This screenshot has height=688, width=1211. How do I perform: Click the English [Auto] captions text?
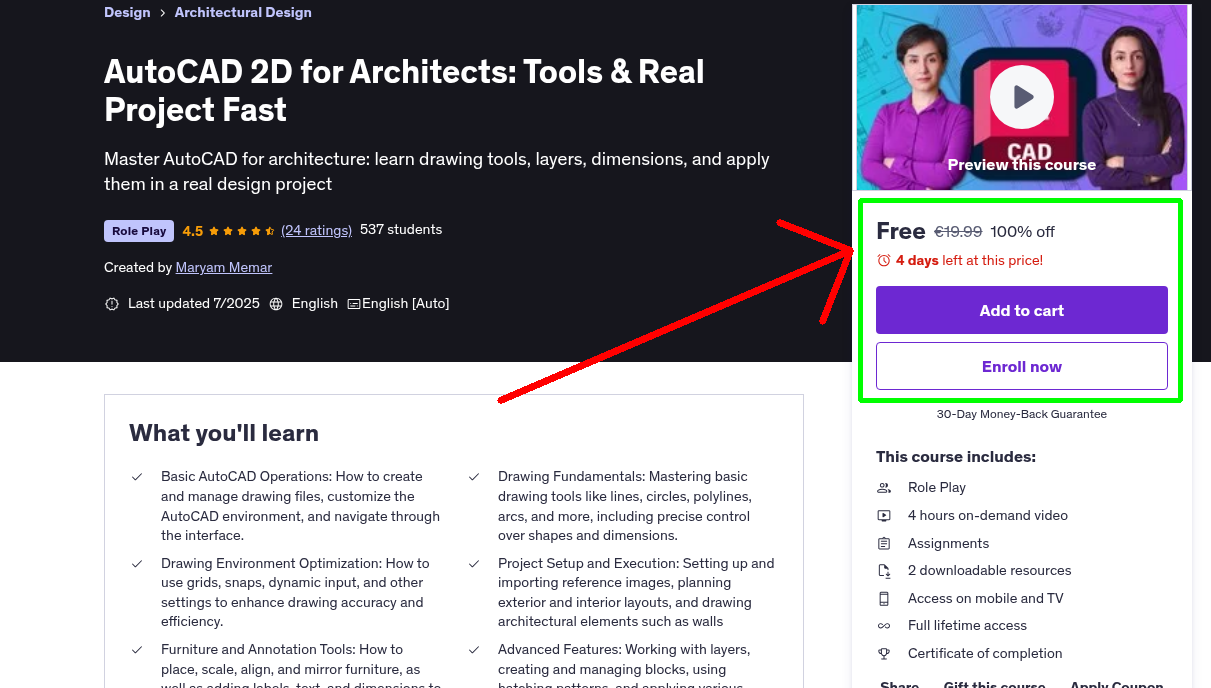tap(406, 303)
